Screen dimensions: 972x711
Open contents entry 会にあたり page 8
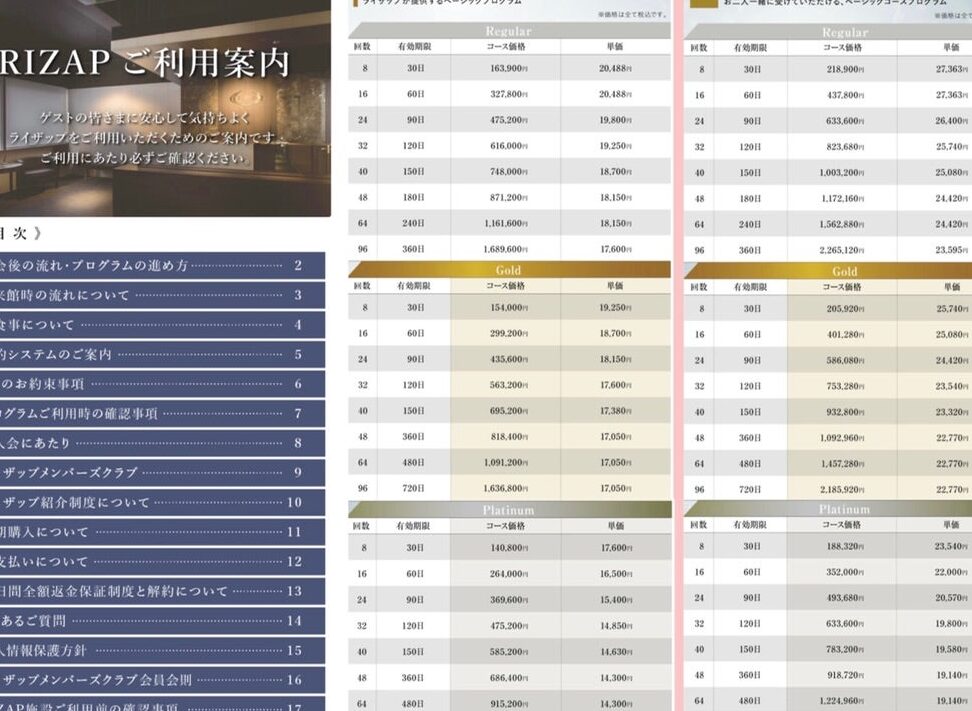pyautogui.click(x=162, y=443)
